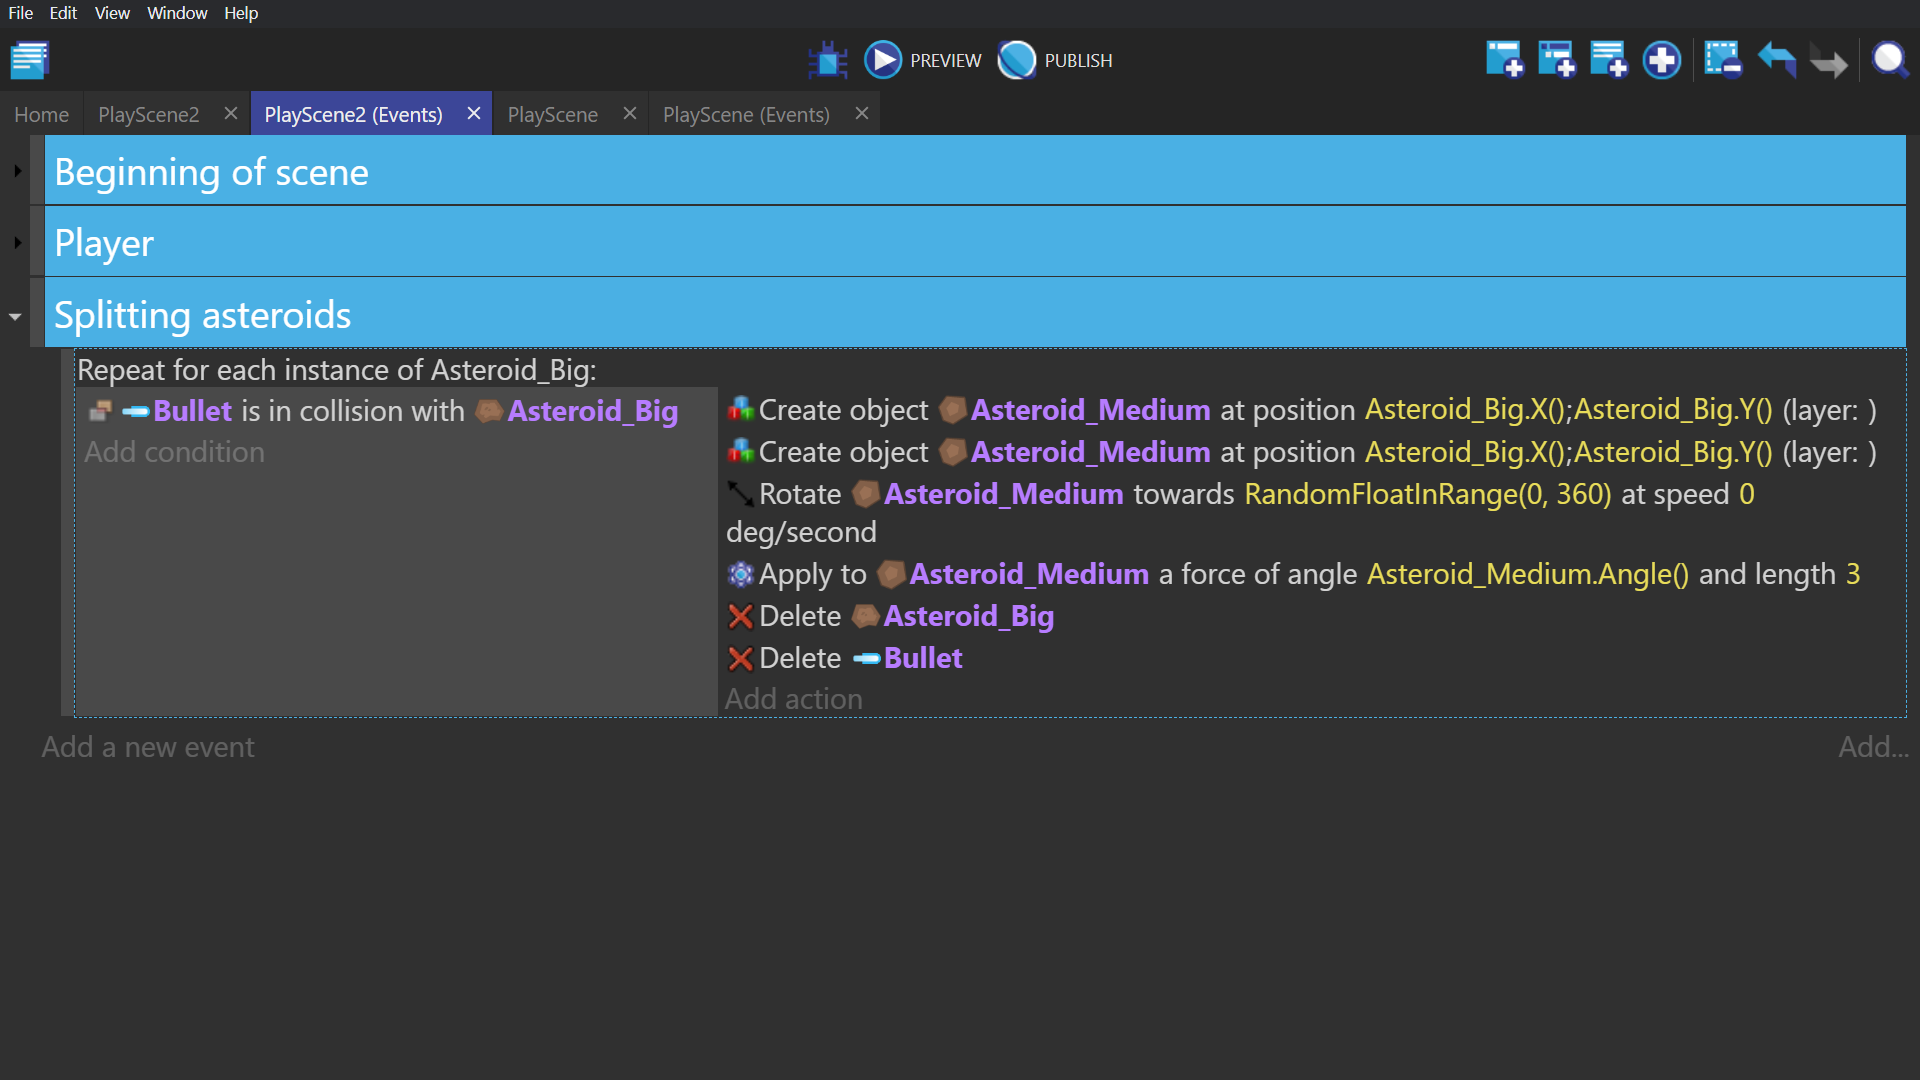This screenshot has height=1080, width=1920.
Task: Click the Publish globe icon
Action: coord(1017,60)
